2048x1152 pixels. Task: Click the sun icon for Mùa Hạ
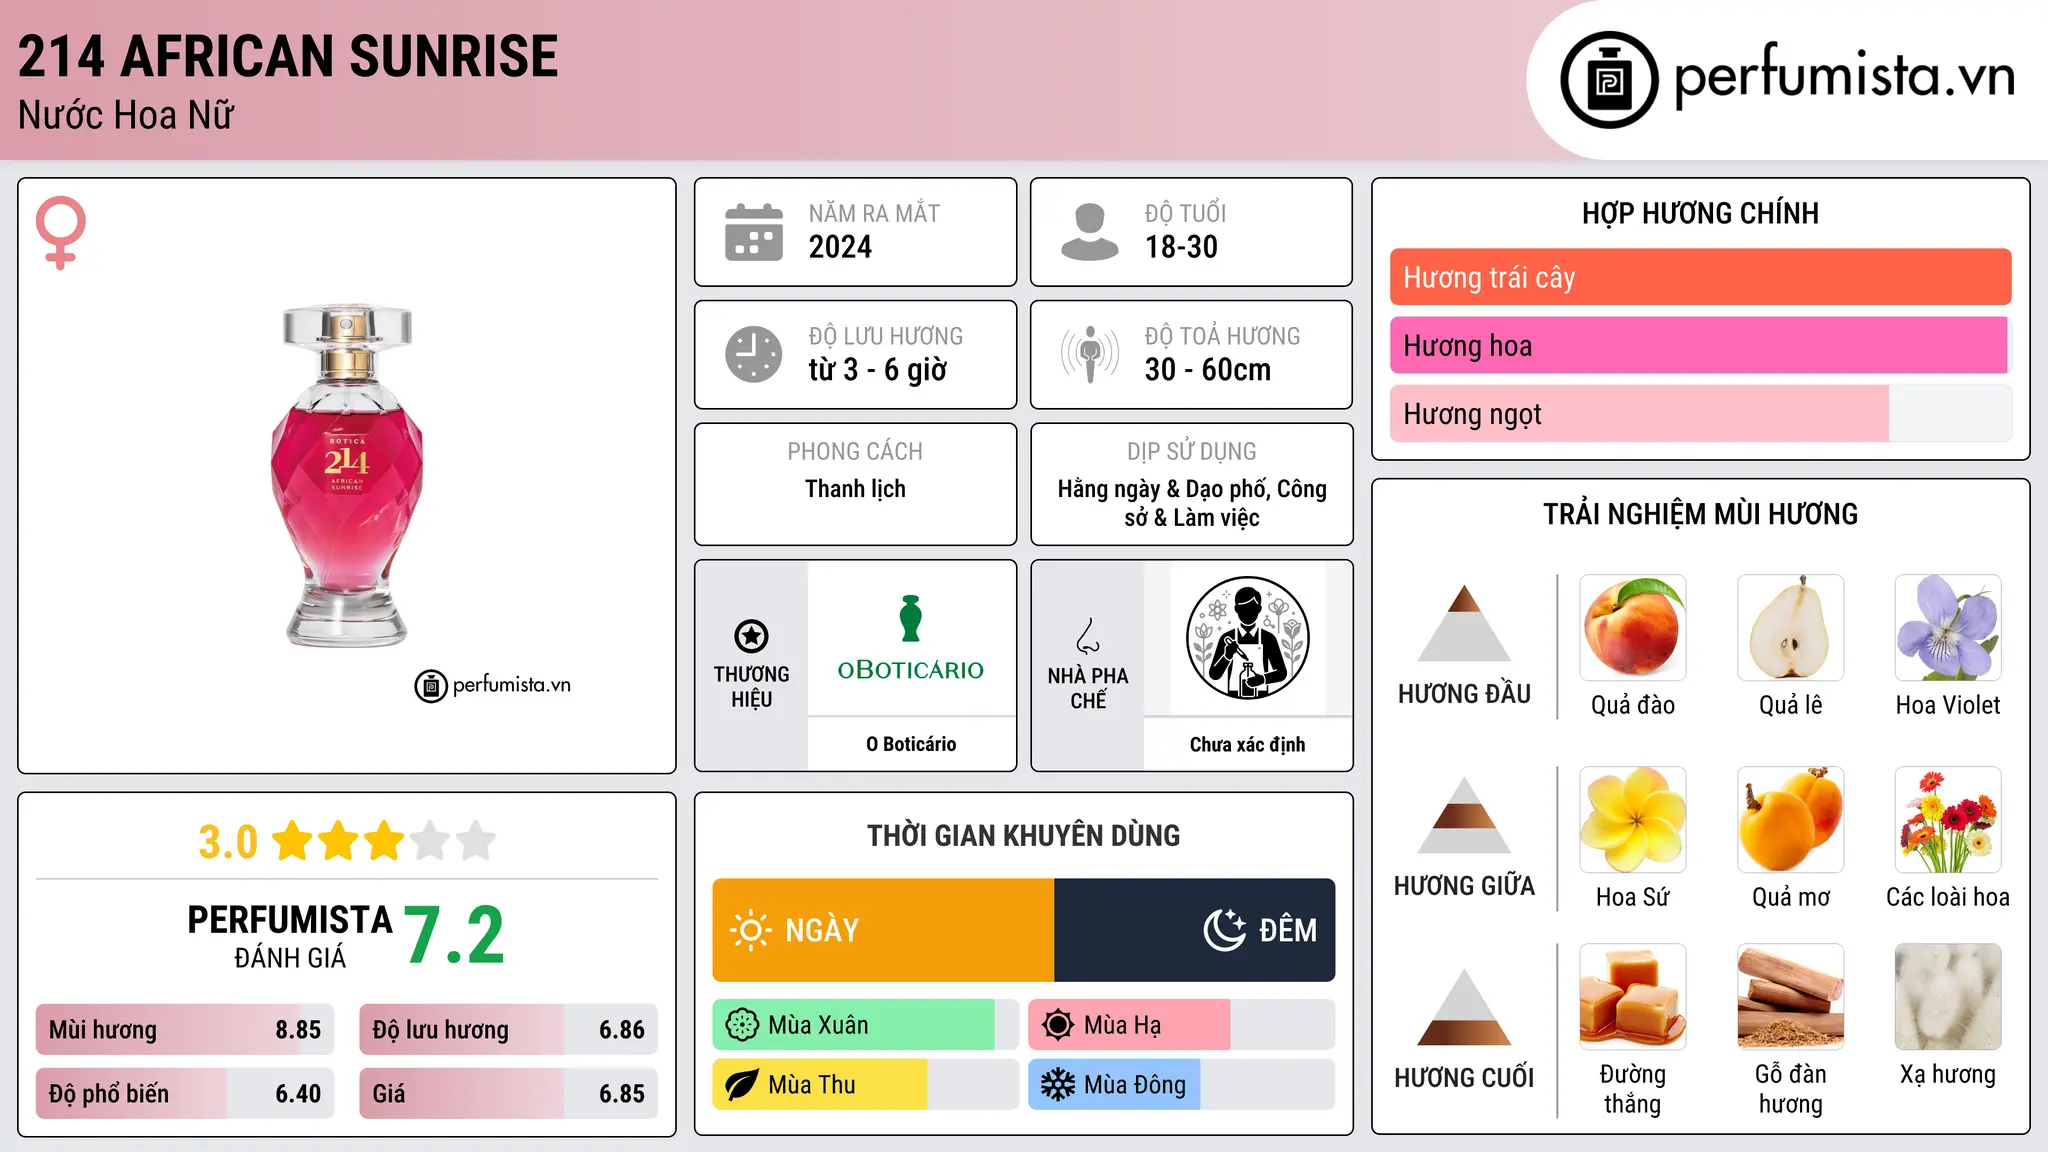pyautogui.click(x=1058, y=1025)
